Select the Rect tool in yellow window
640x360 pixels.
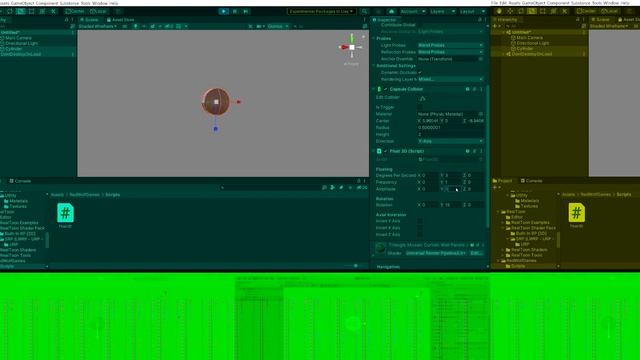[x=543, y=11]
